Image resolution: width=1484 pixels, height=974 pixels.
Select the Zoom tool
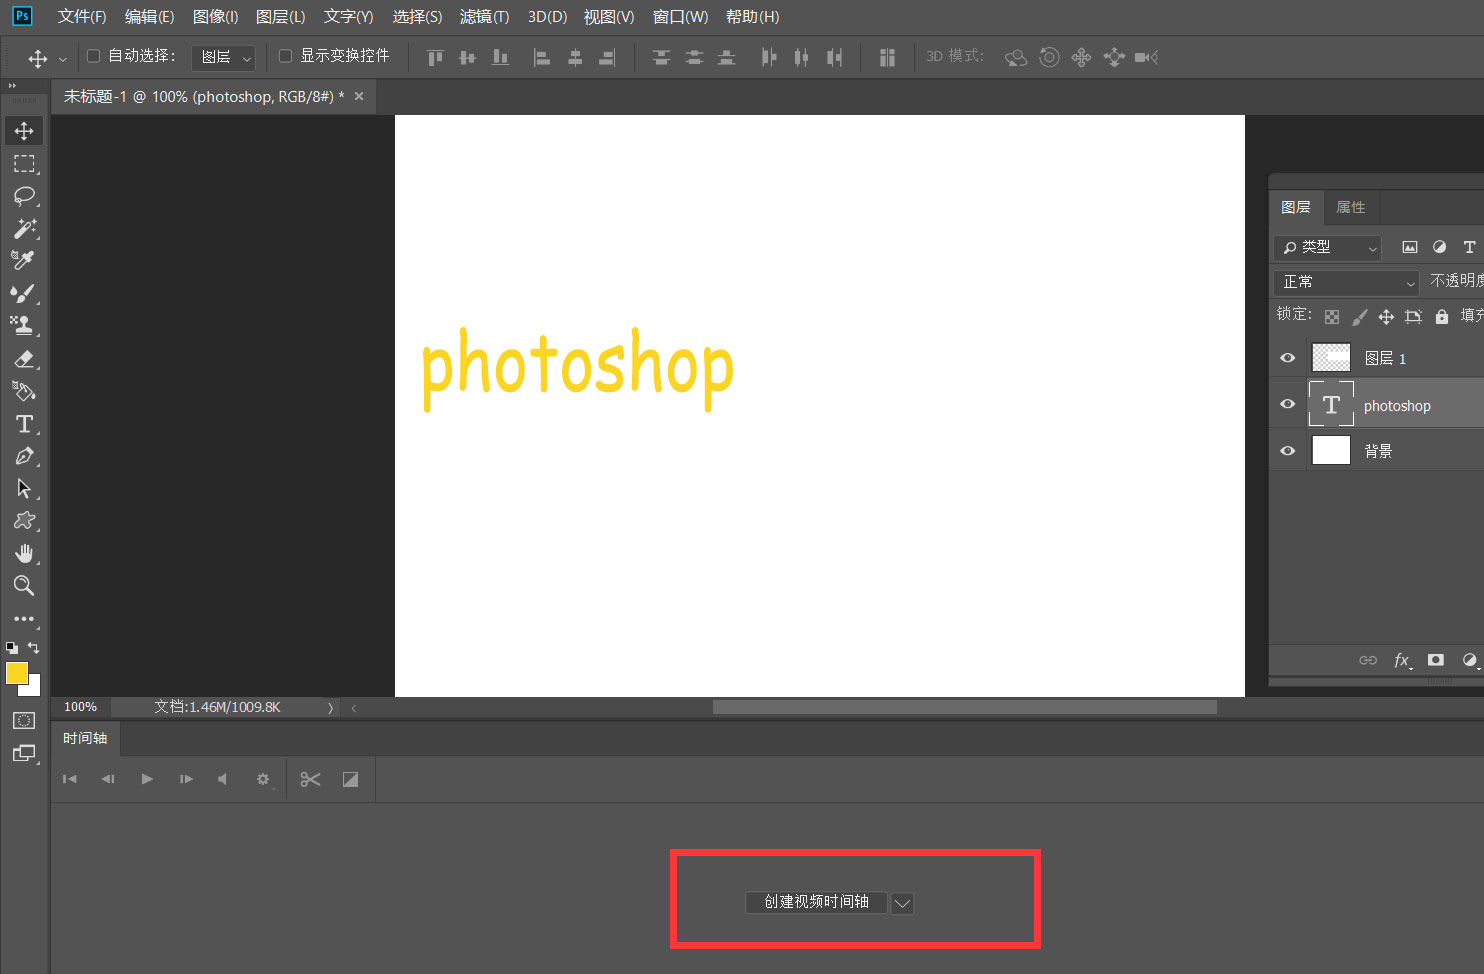(x=24, y=586)
